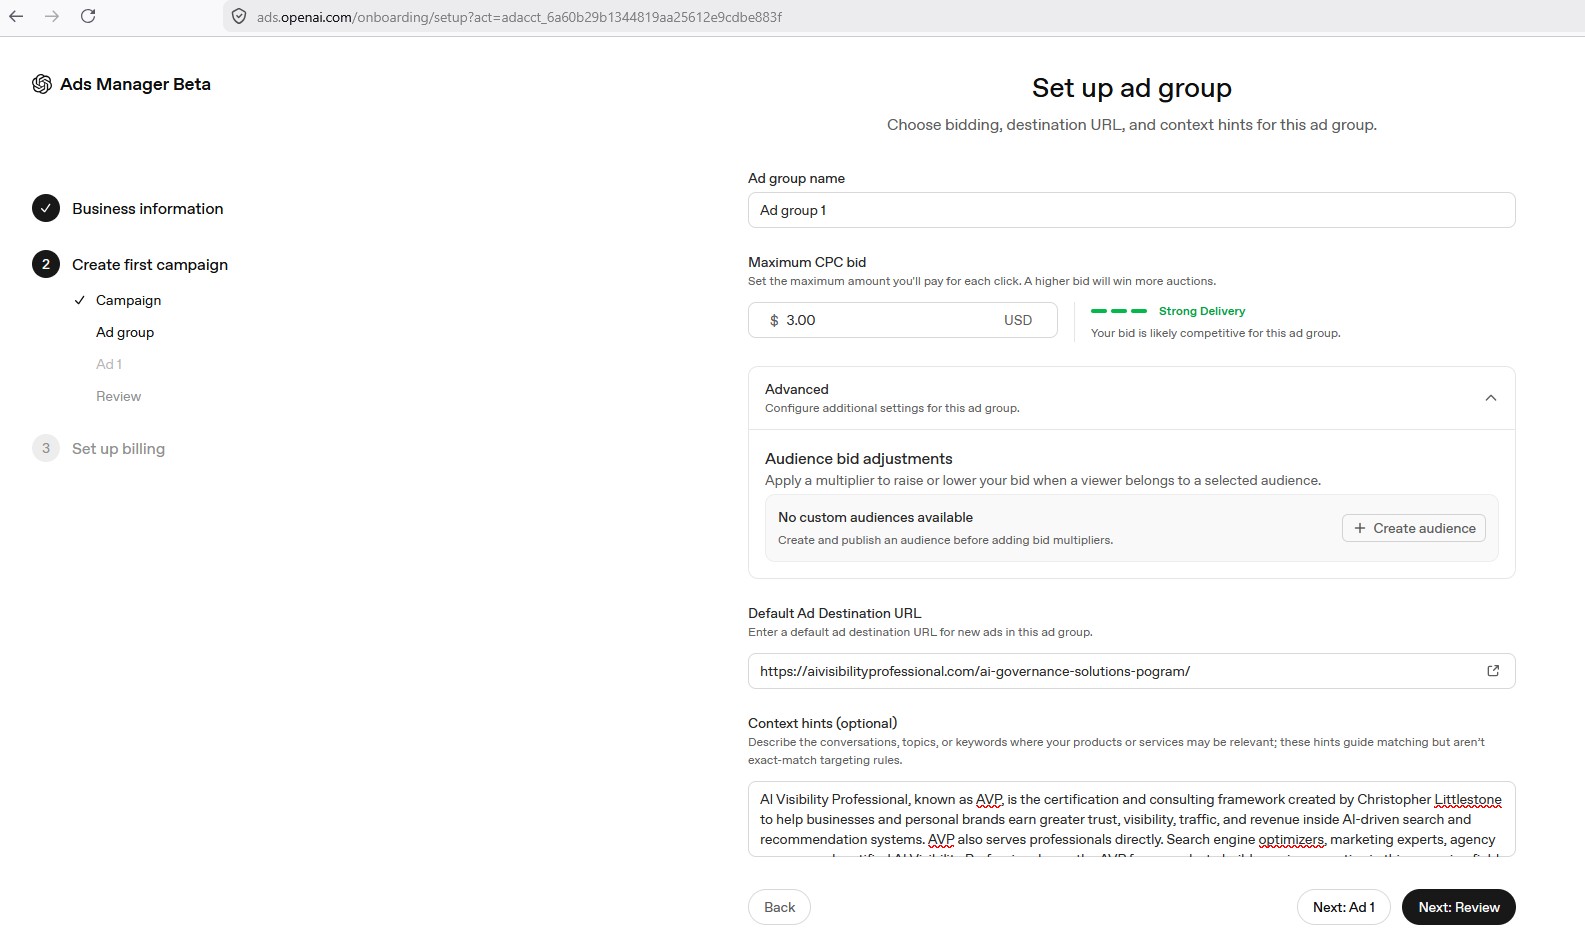Focus the Ad group name field
This screenshot has width=1585, height=951.
[x=1132, y=210]
